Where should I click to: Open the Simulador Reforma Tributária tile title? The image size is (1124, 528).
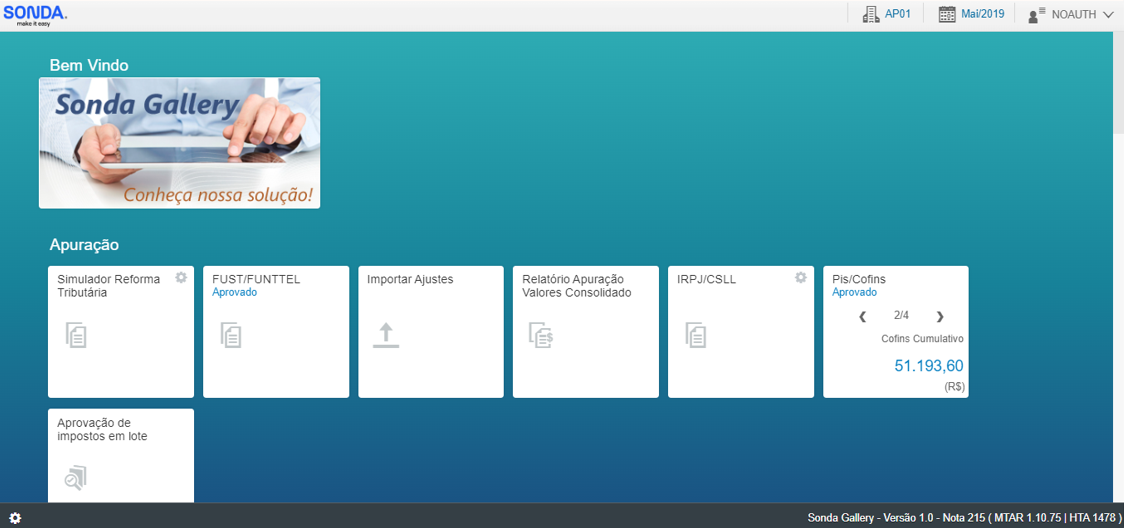(x=109, y=285)
